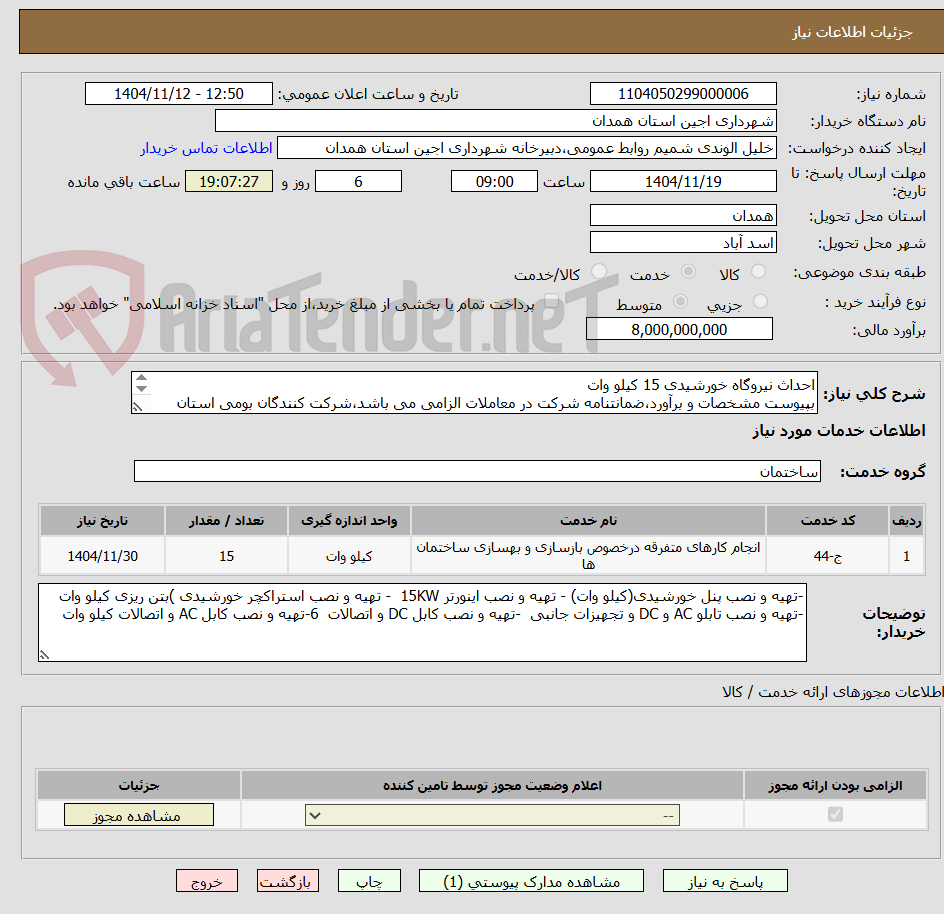
Task: Select the خدمت radio button
Action: pyautogui.click(x=688, y=272)
